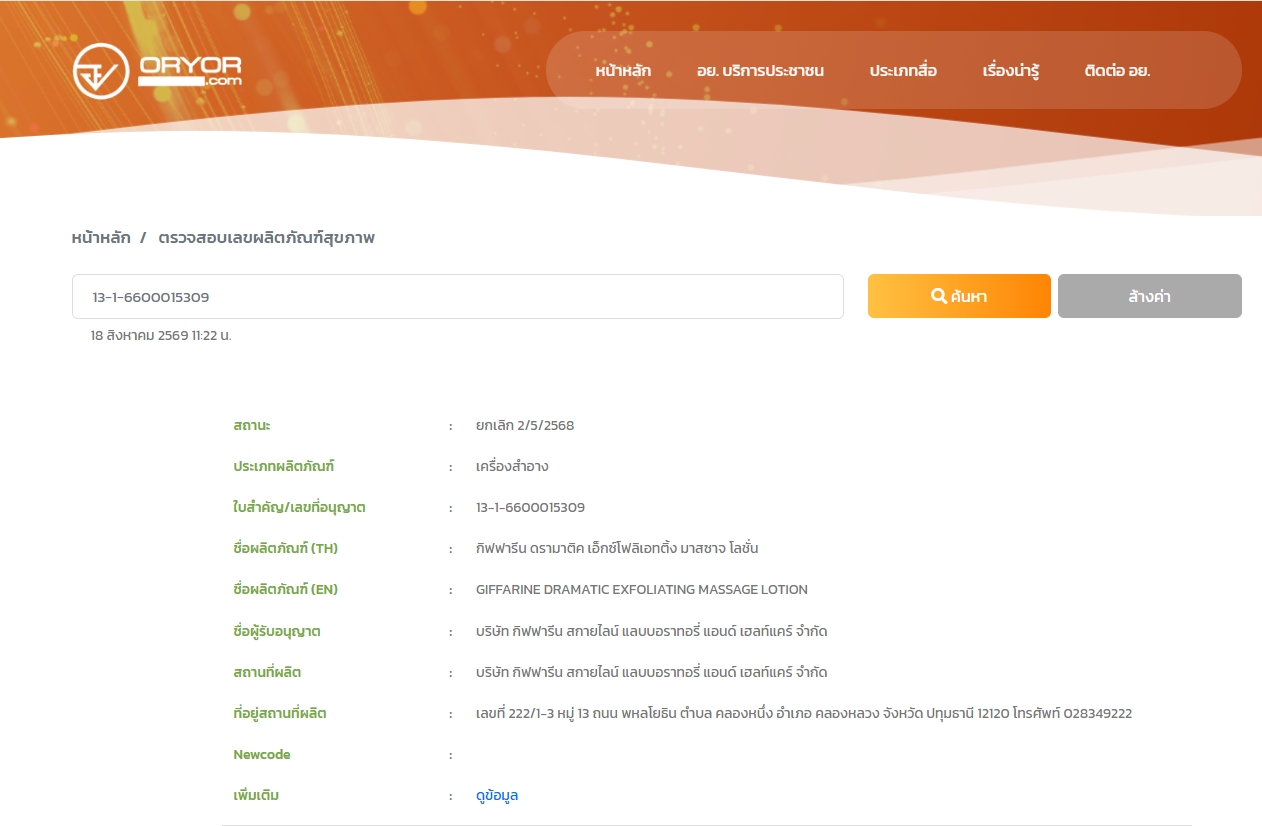Open the อย. บริการประชาชน menu
Viewport: 1262px width, 826px height.
coord(760,71)
